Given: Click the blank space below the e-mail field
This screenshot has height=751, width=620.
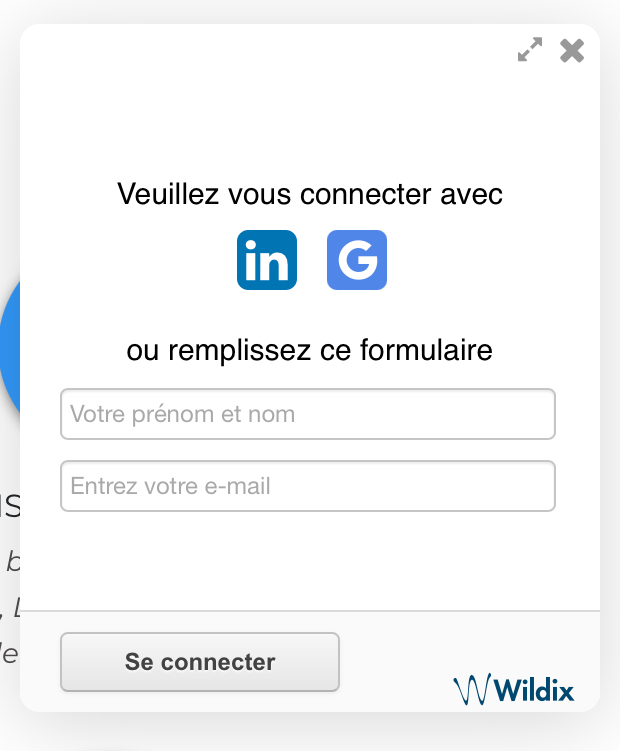Looking at the screenshot, I should tap(310, 560).
